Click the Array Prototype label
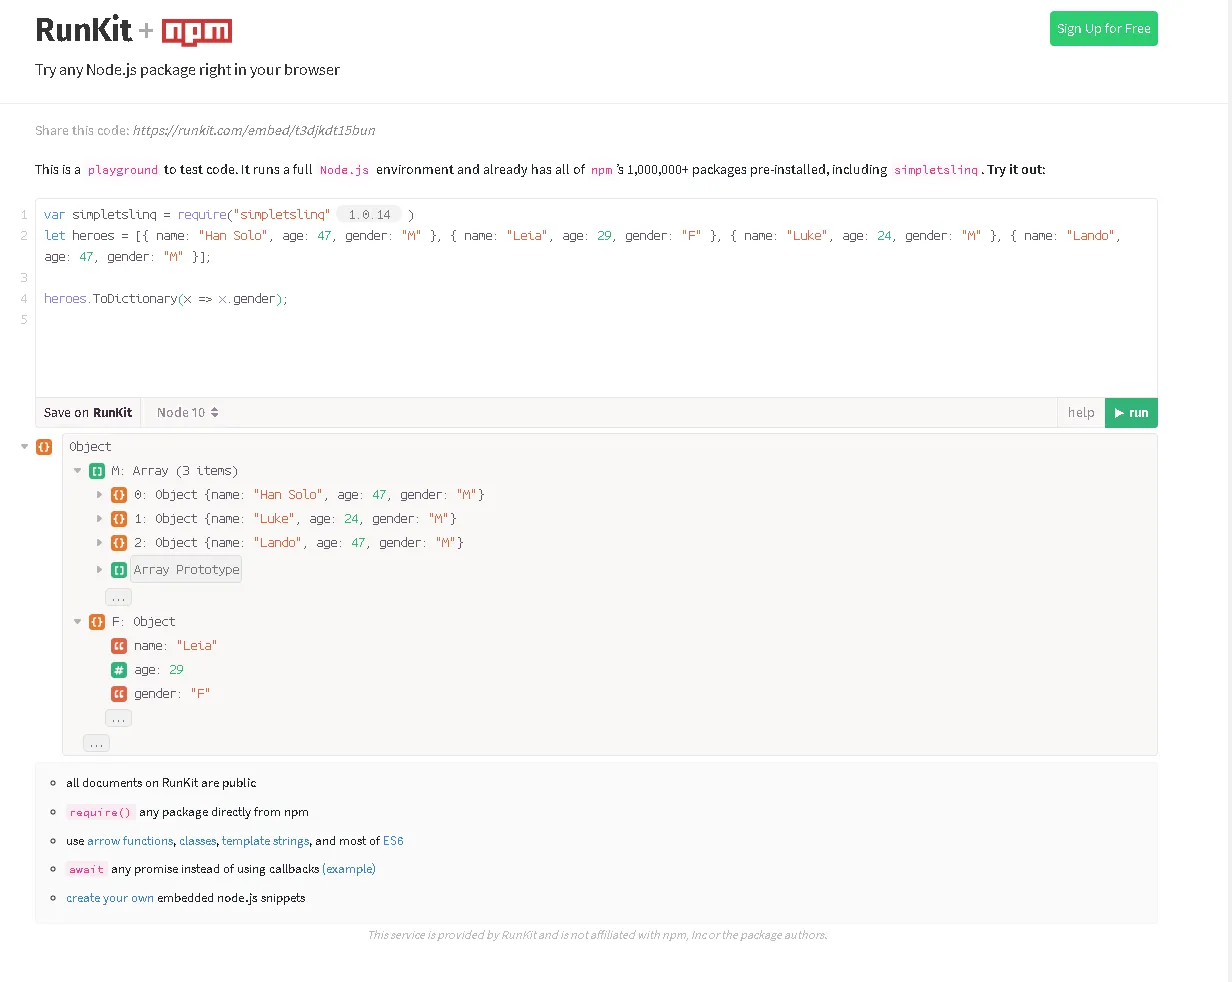 [186, 570]
